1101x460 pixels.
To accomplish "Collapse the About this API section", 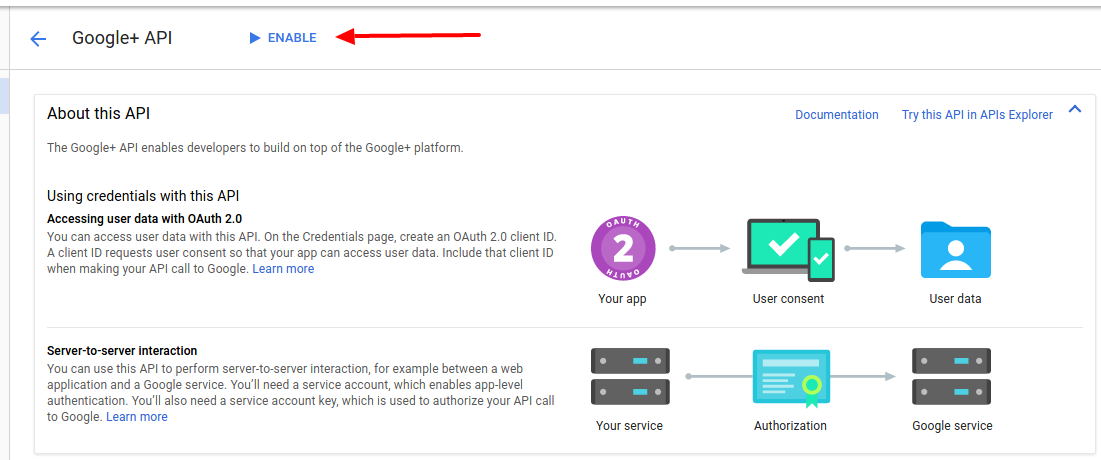I will 1075,109.
